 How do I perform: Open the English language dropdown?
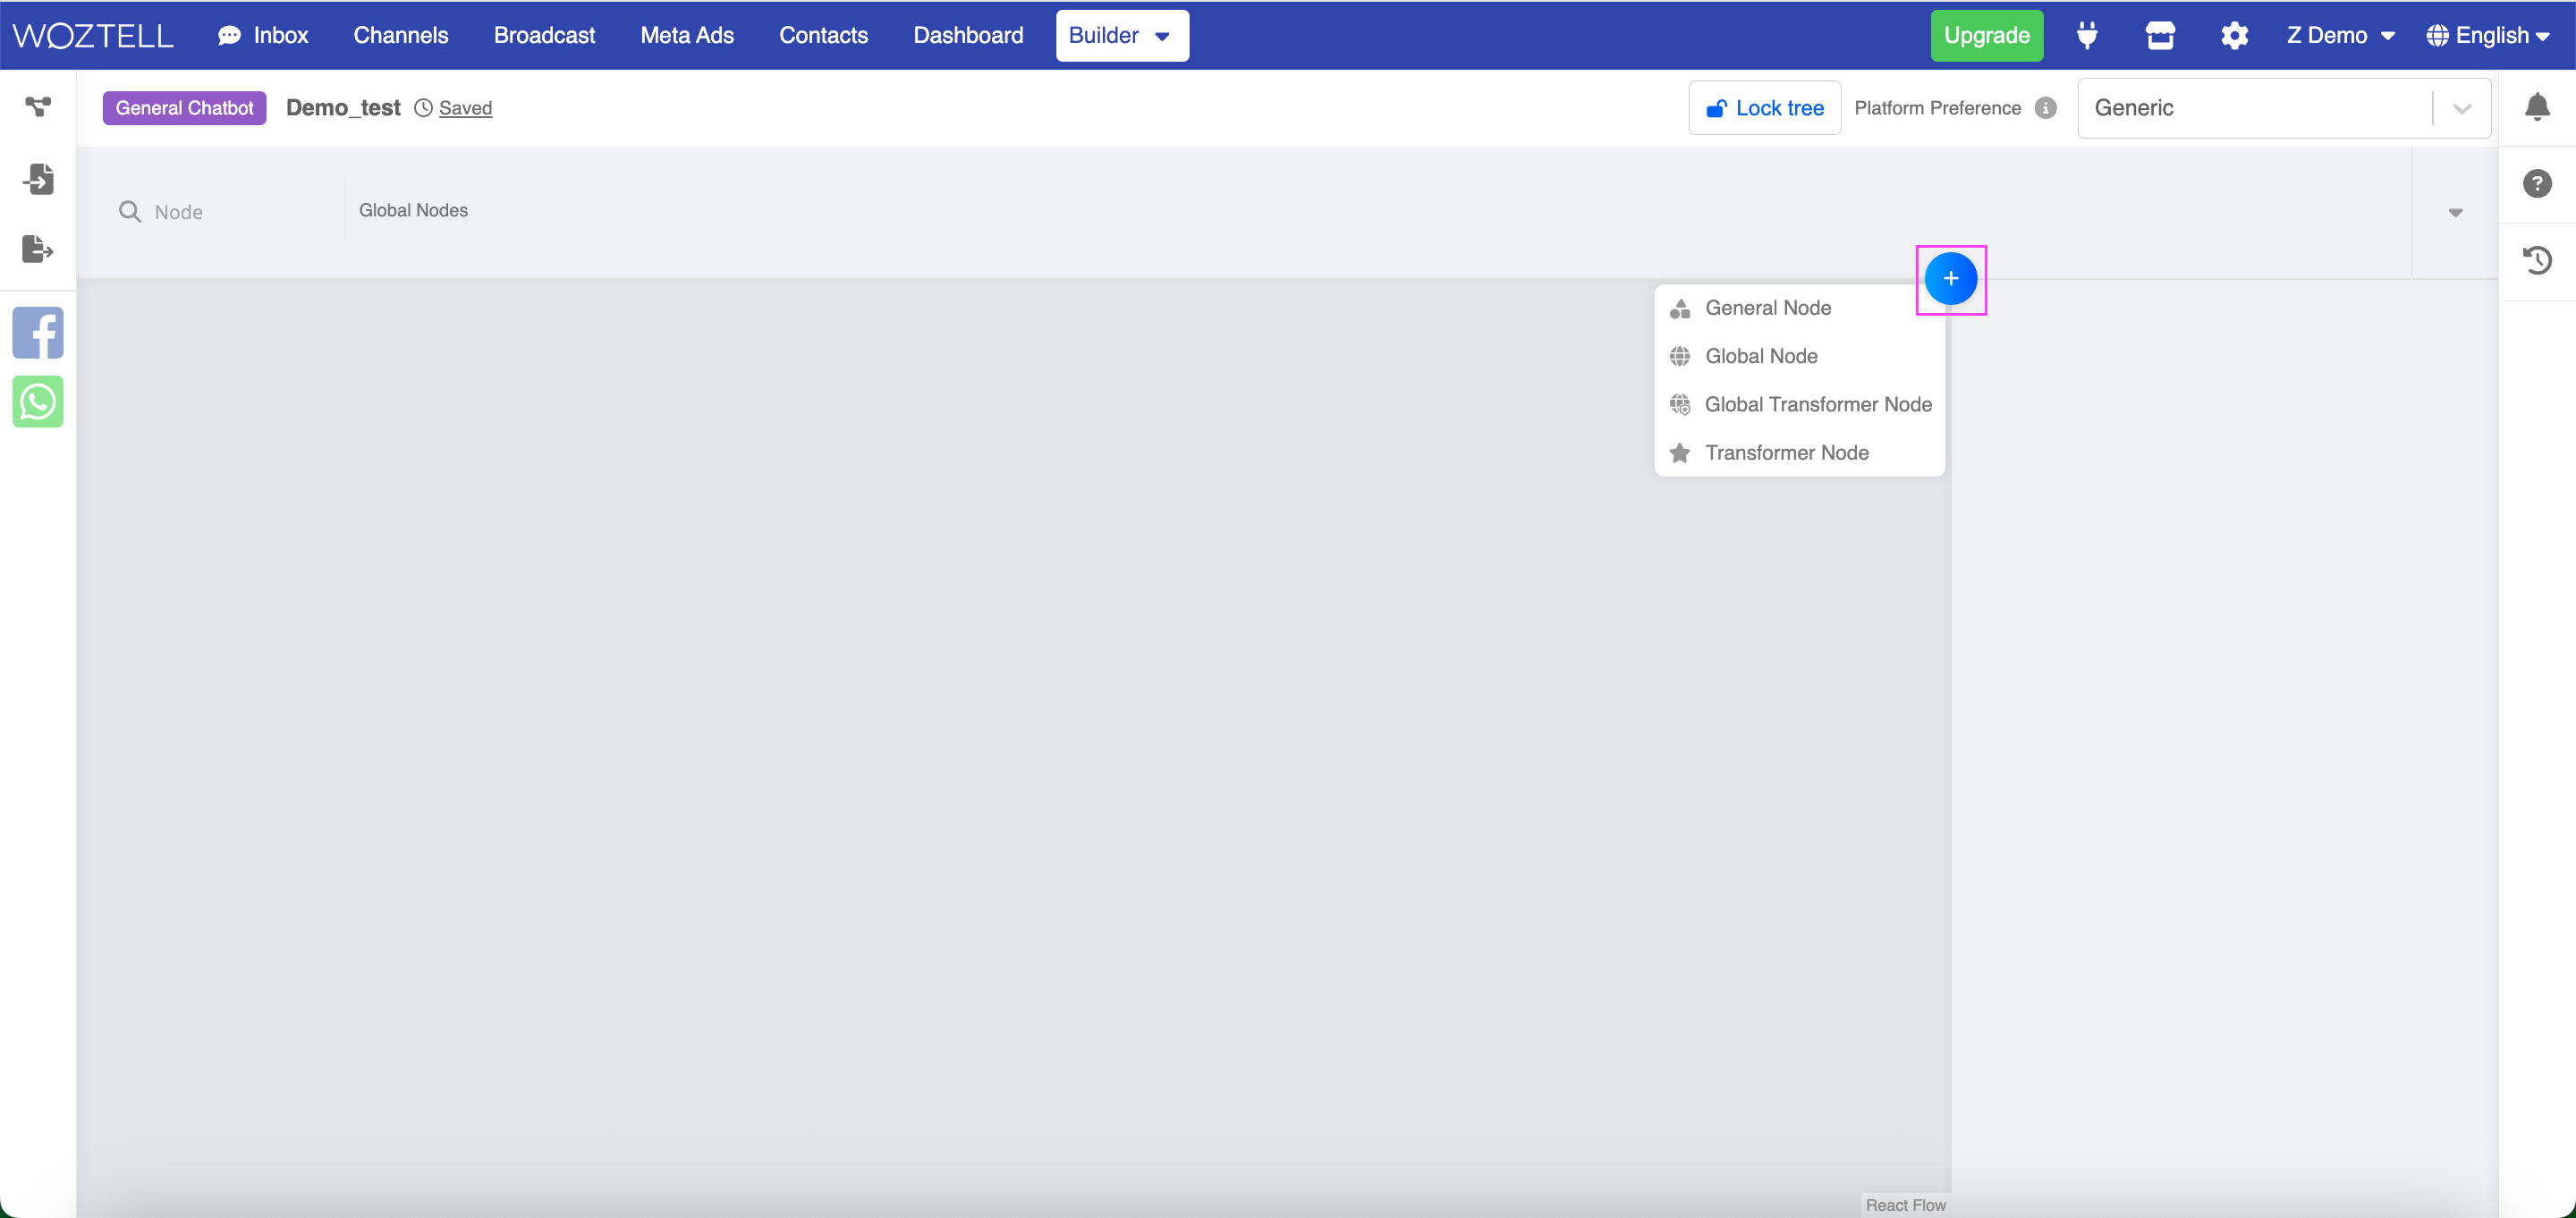2487,35
